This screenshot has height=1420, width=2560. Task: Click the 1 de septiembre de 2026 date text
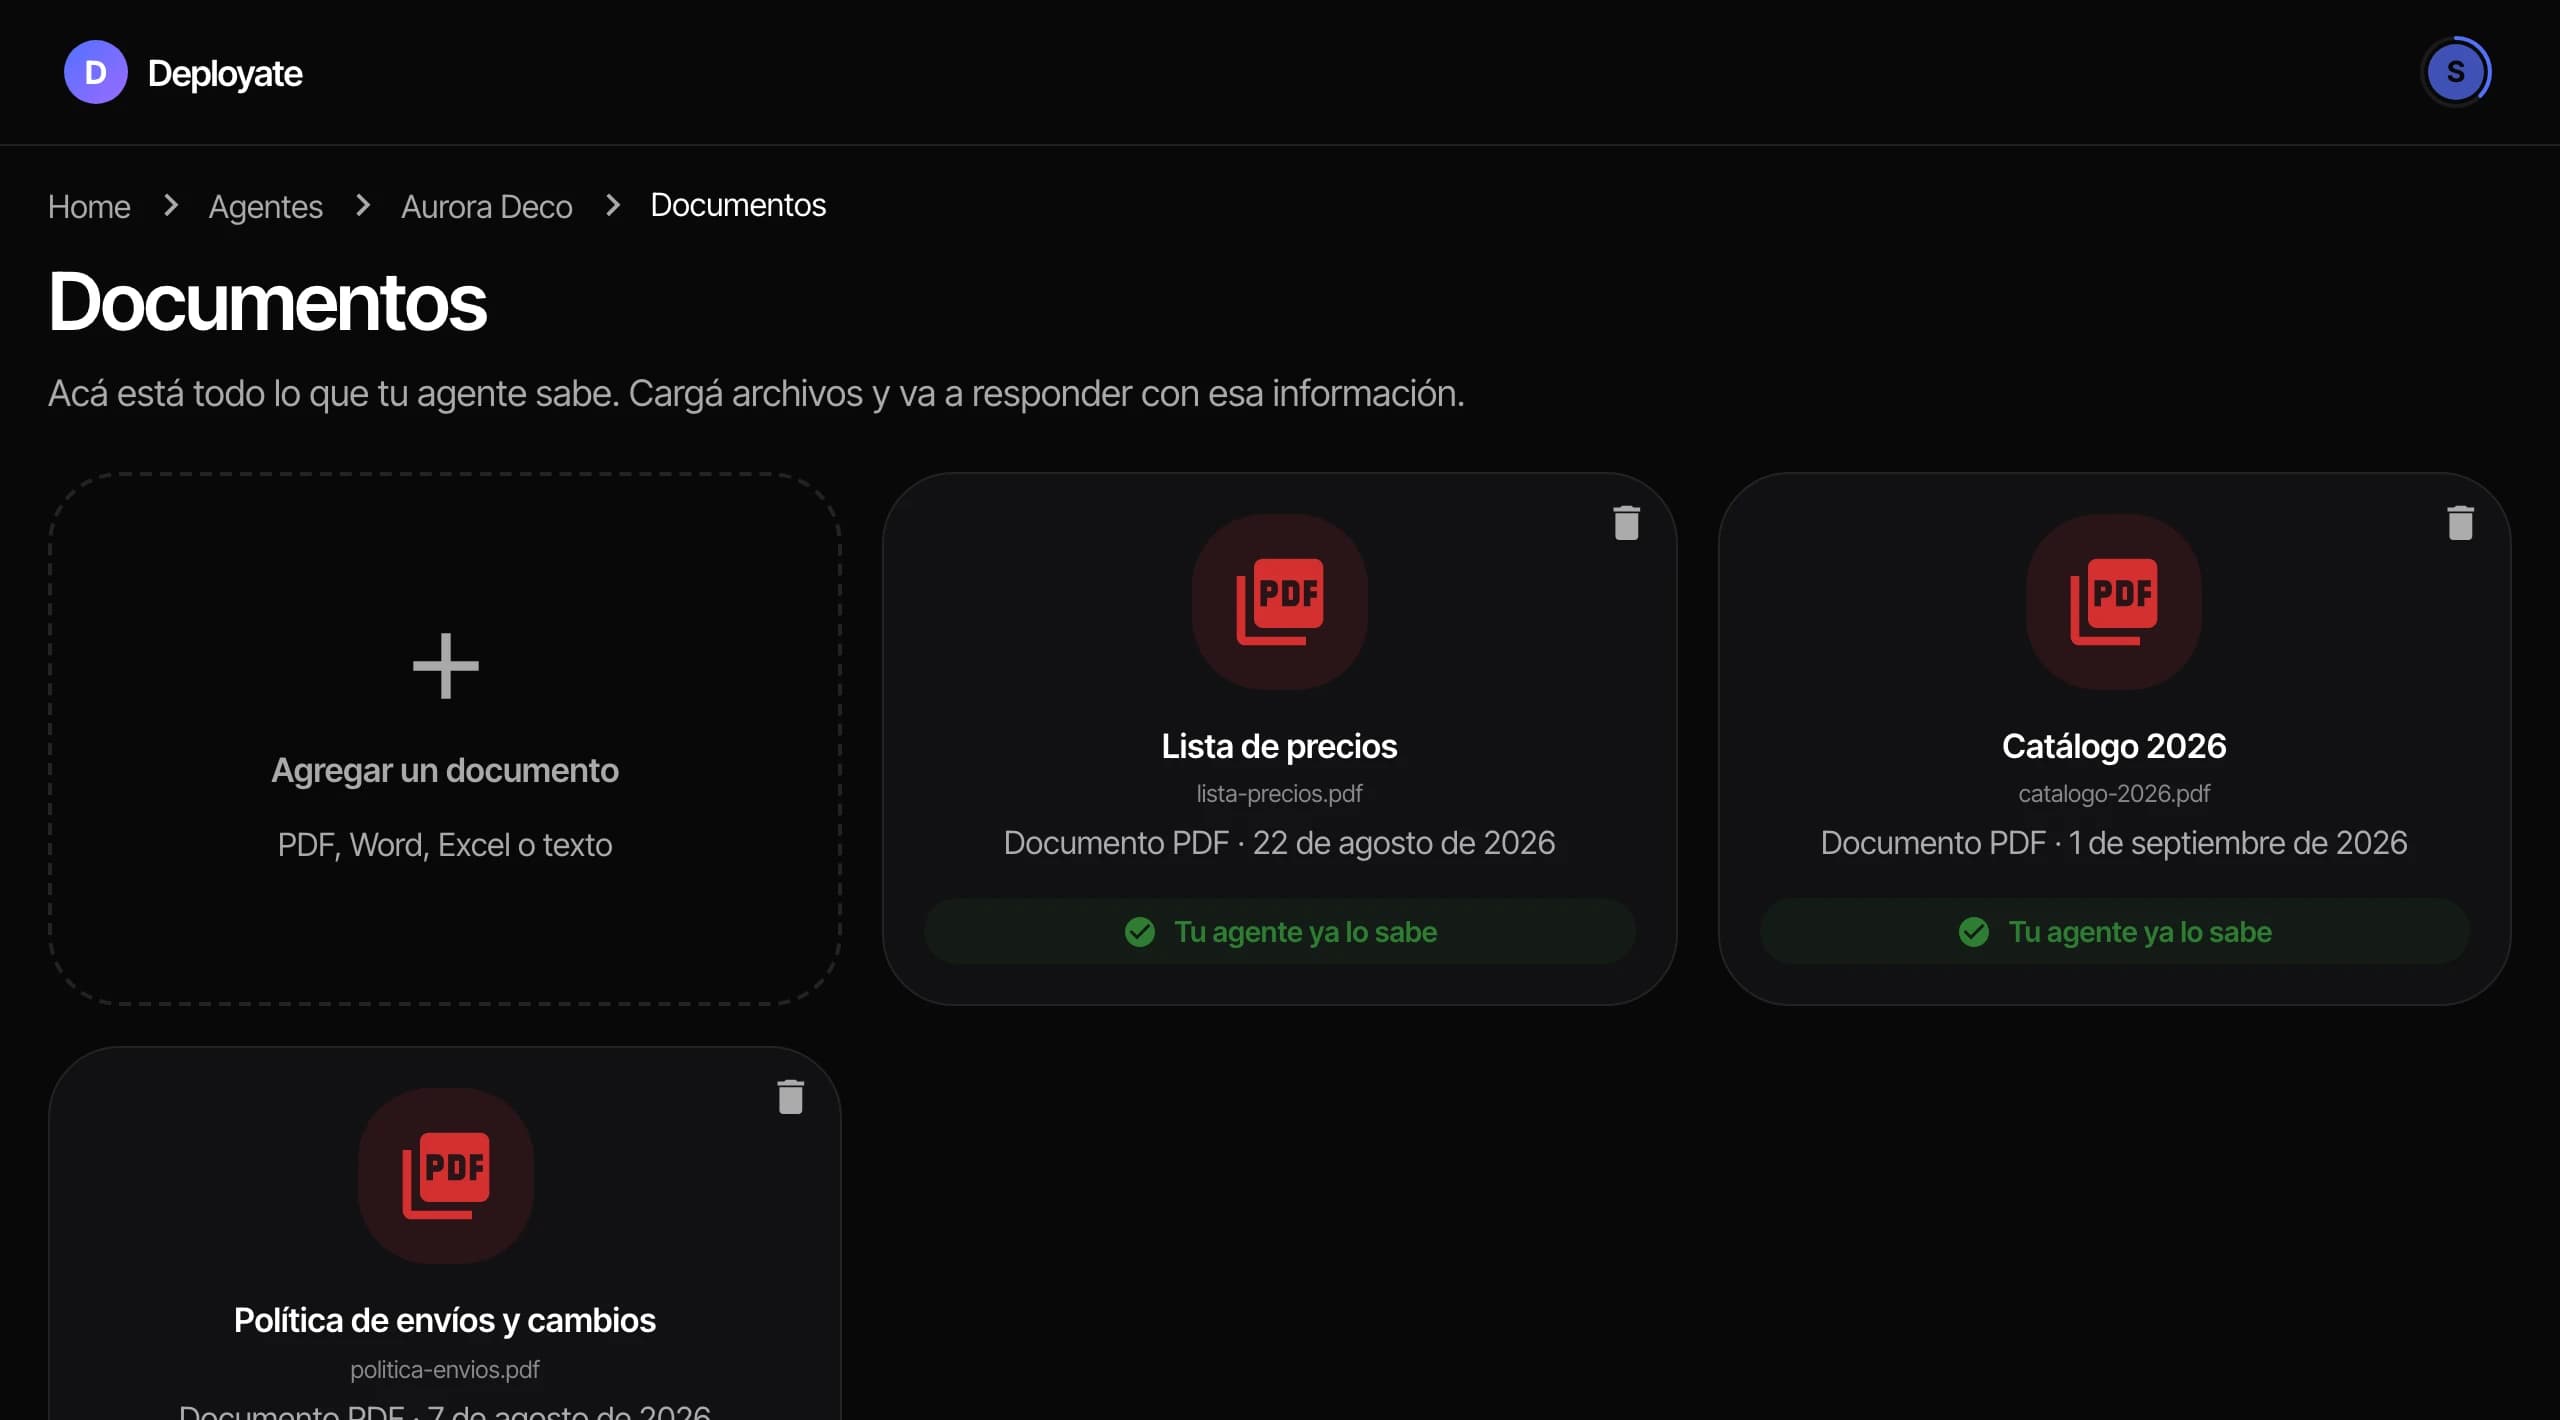click(2237, 843)
